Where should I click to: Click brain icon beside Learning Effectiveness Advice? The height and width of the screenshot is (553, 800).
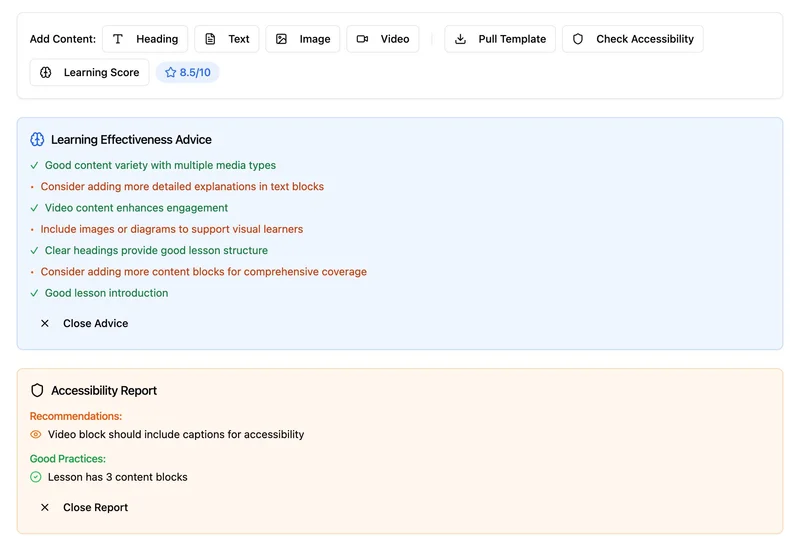click(x=37, y=139)
